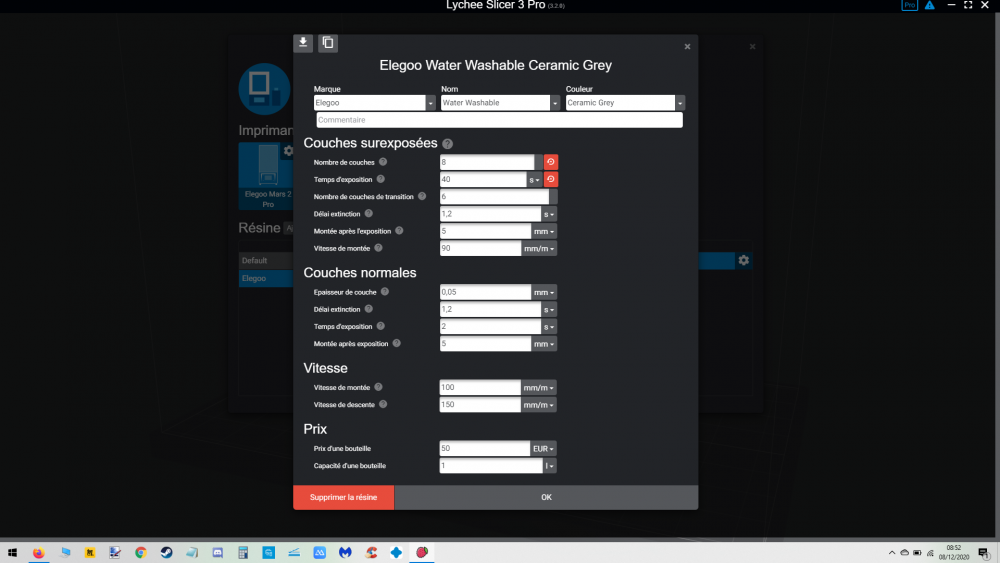Screen dimensions: 1000x563
Task: Click the Nom field showing Water Washable
Action: 496,103
